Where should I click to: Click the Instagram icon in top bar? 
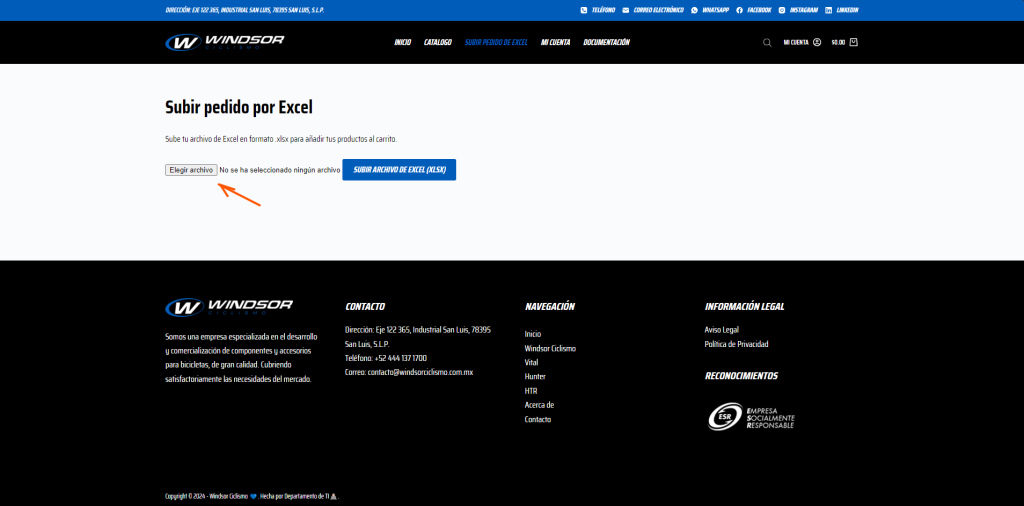pyautogui.click(x=782, y=10)
